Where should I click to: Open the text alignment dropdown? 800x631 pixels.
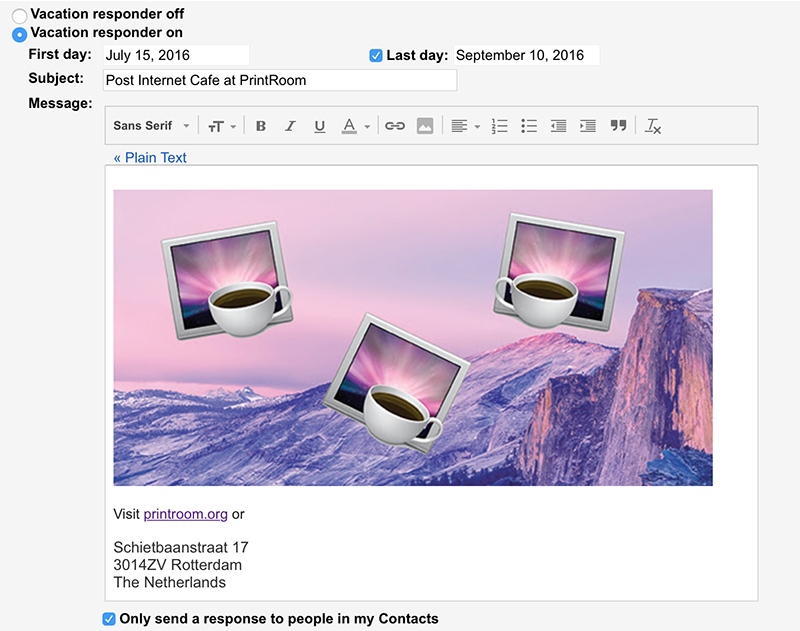click(x=465, y=126)
